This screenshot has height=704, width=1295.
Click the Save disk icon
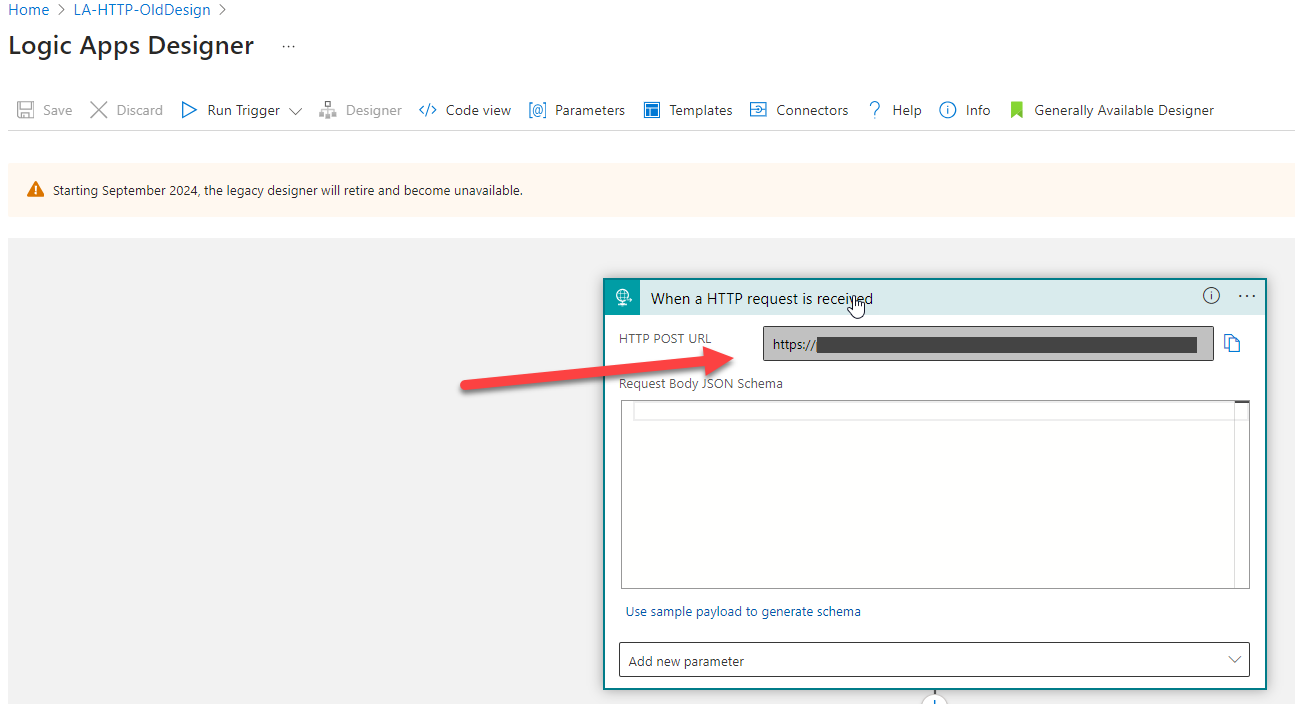26,110
